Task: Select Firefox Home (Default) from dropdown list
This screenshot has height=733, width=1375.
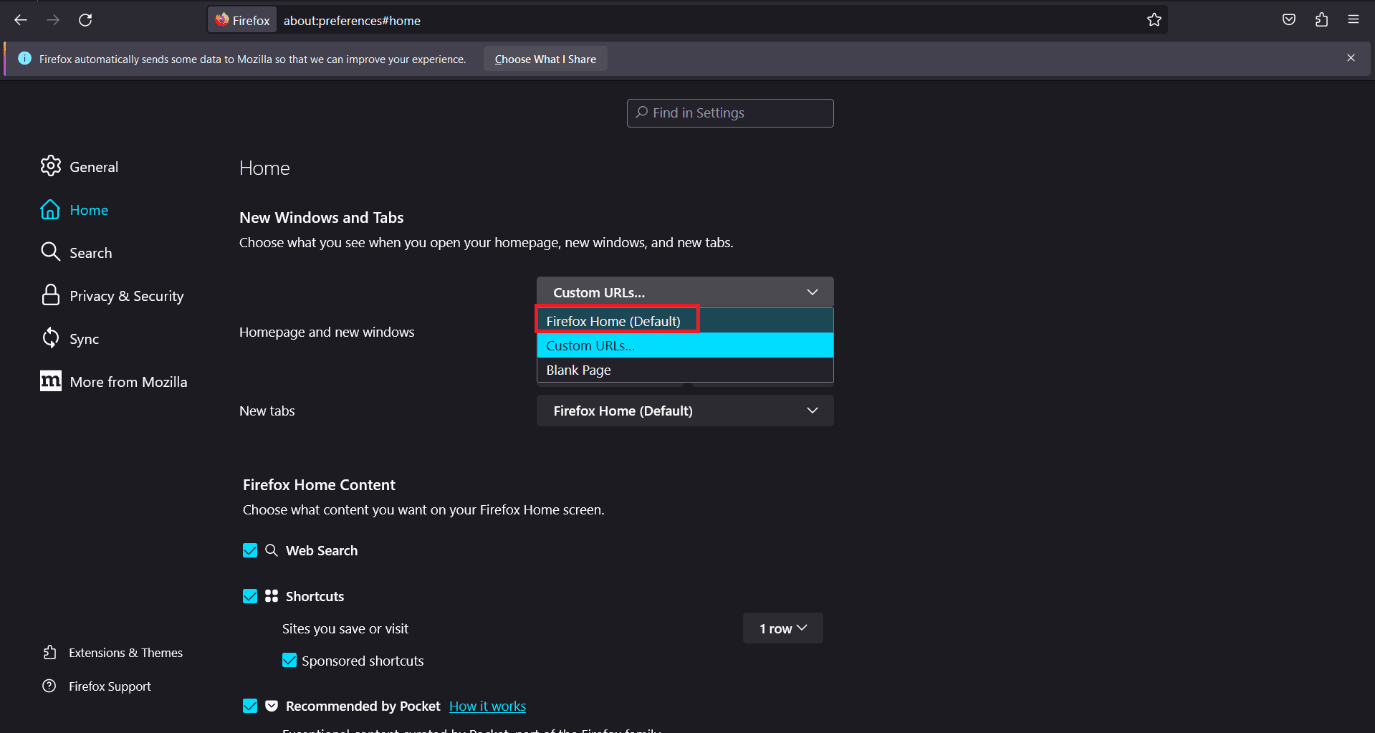Action: coord(685,321)
